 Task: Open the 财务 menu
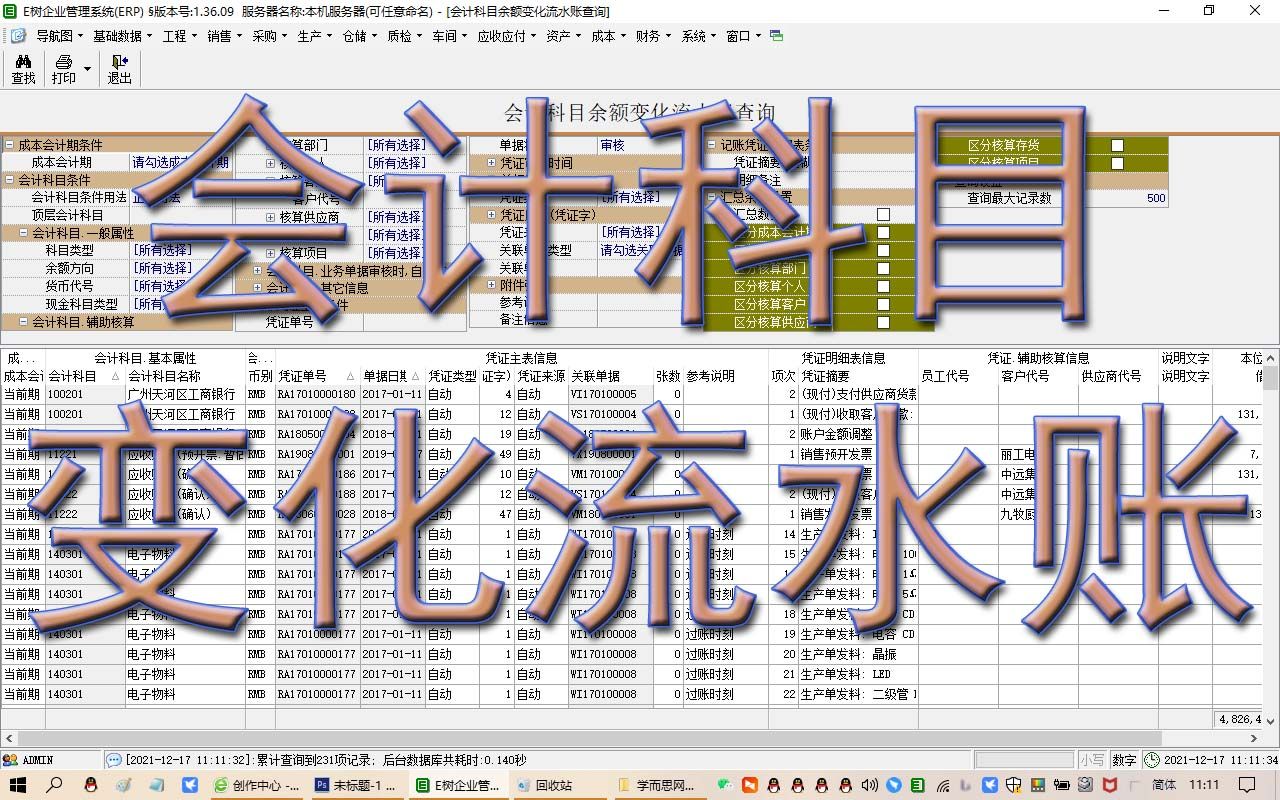coord(648,35)
